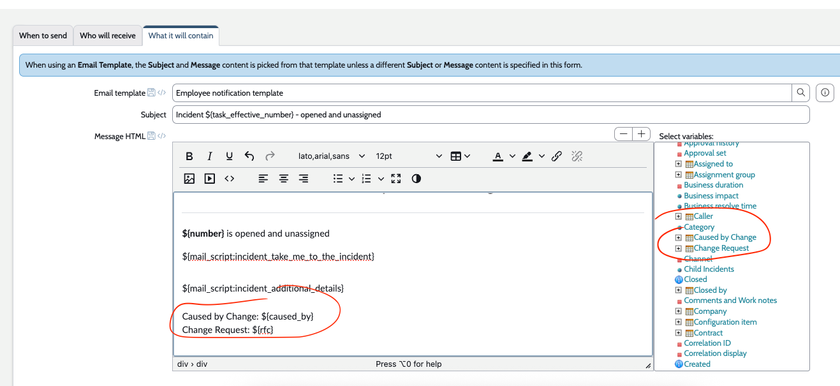Screen dimensions: 840x386
Task: Apply italic formatting in the editor
Action: [x=209, y=156]
